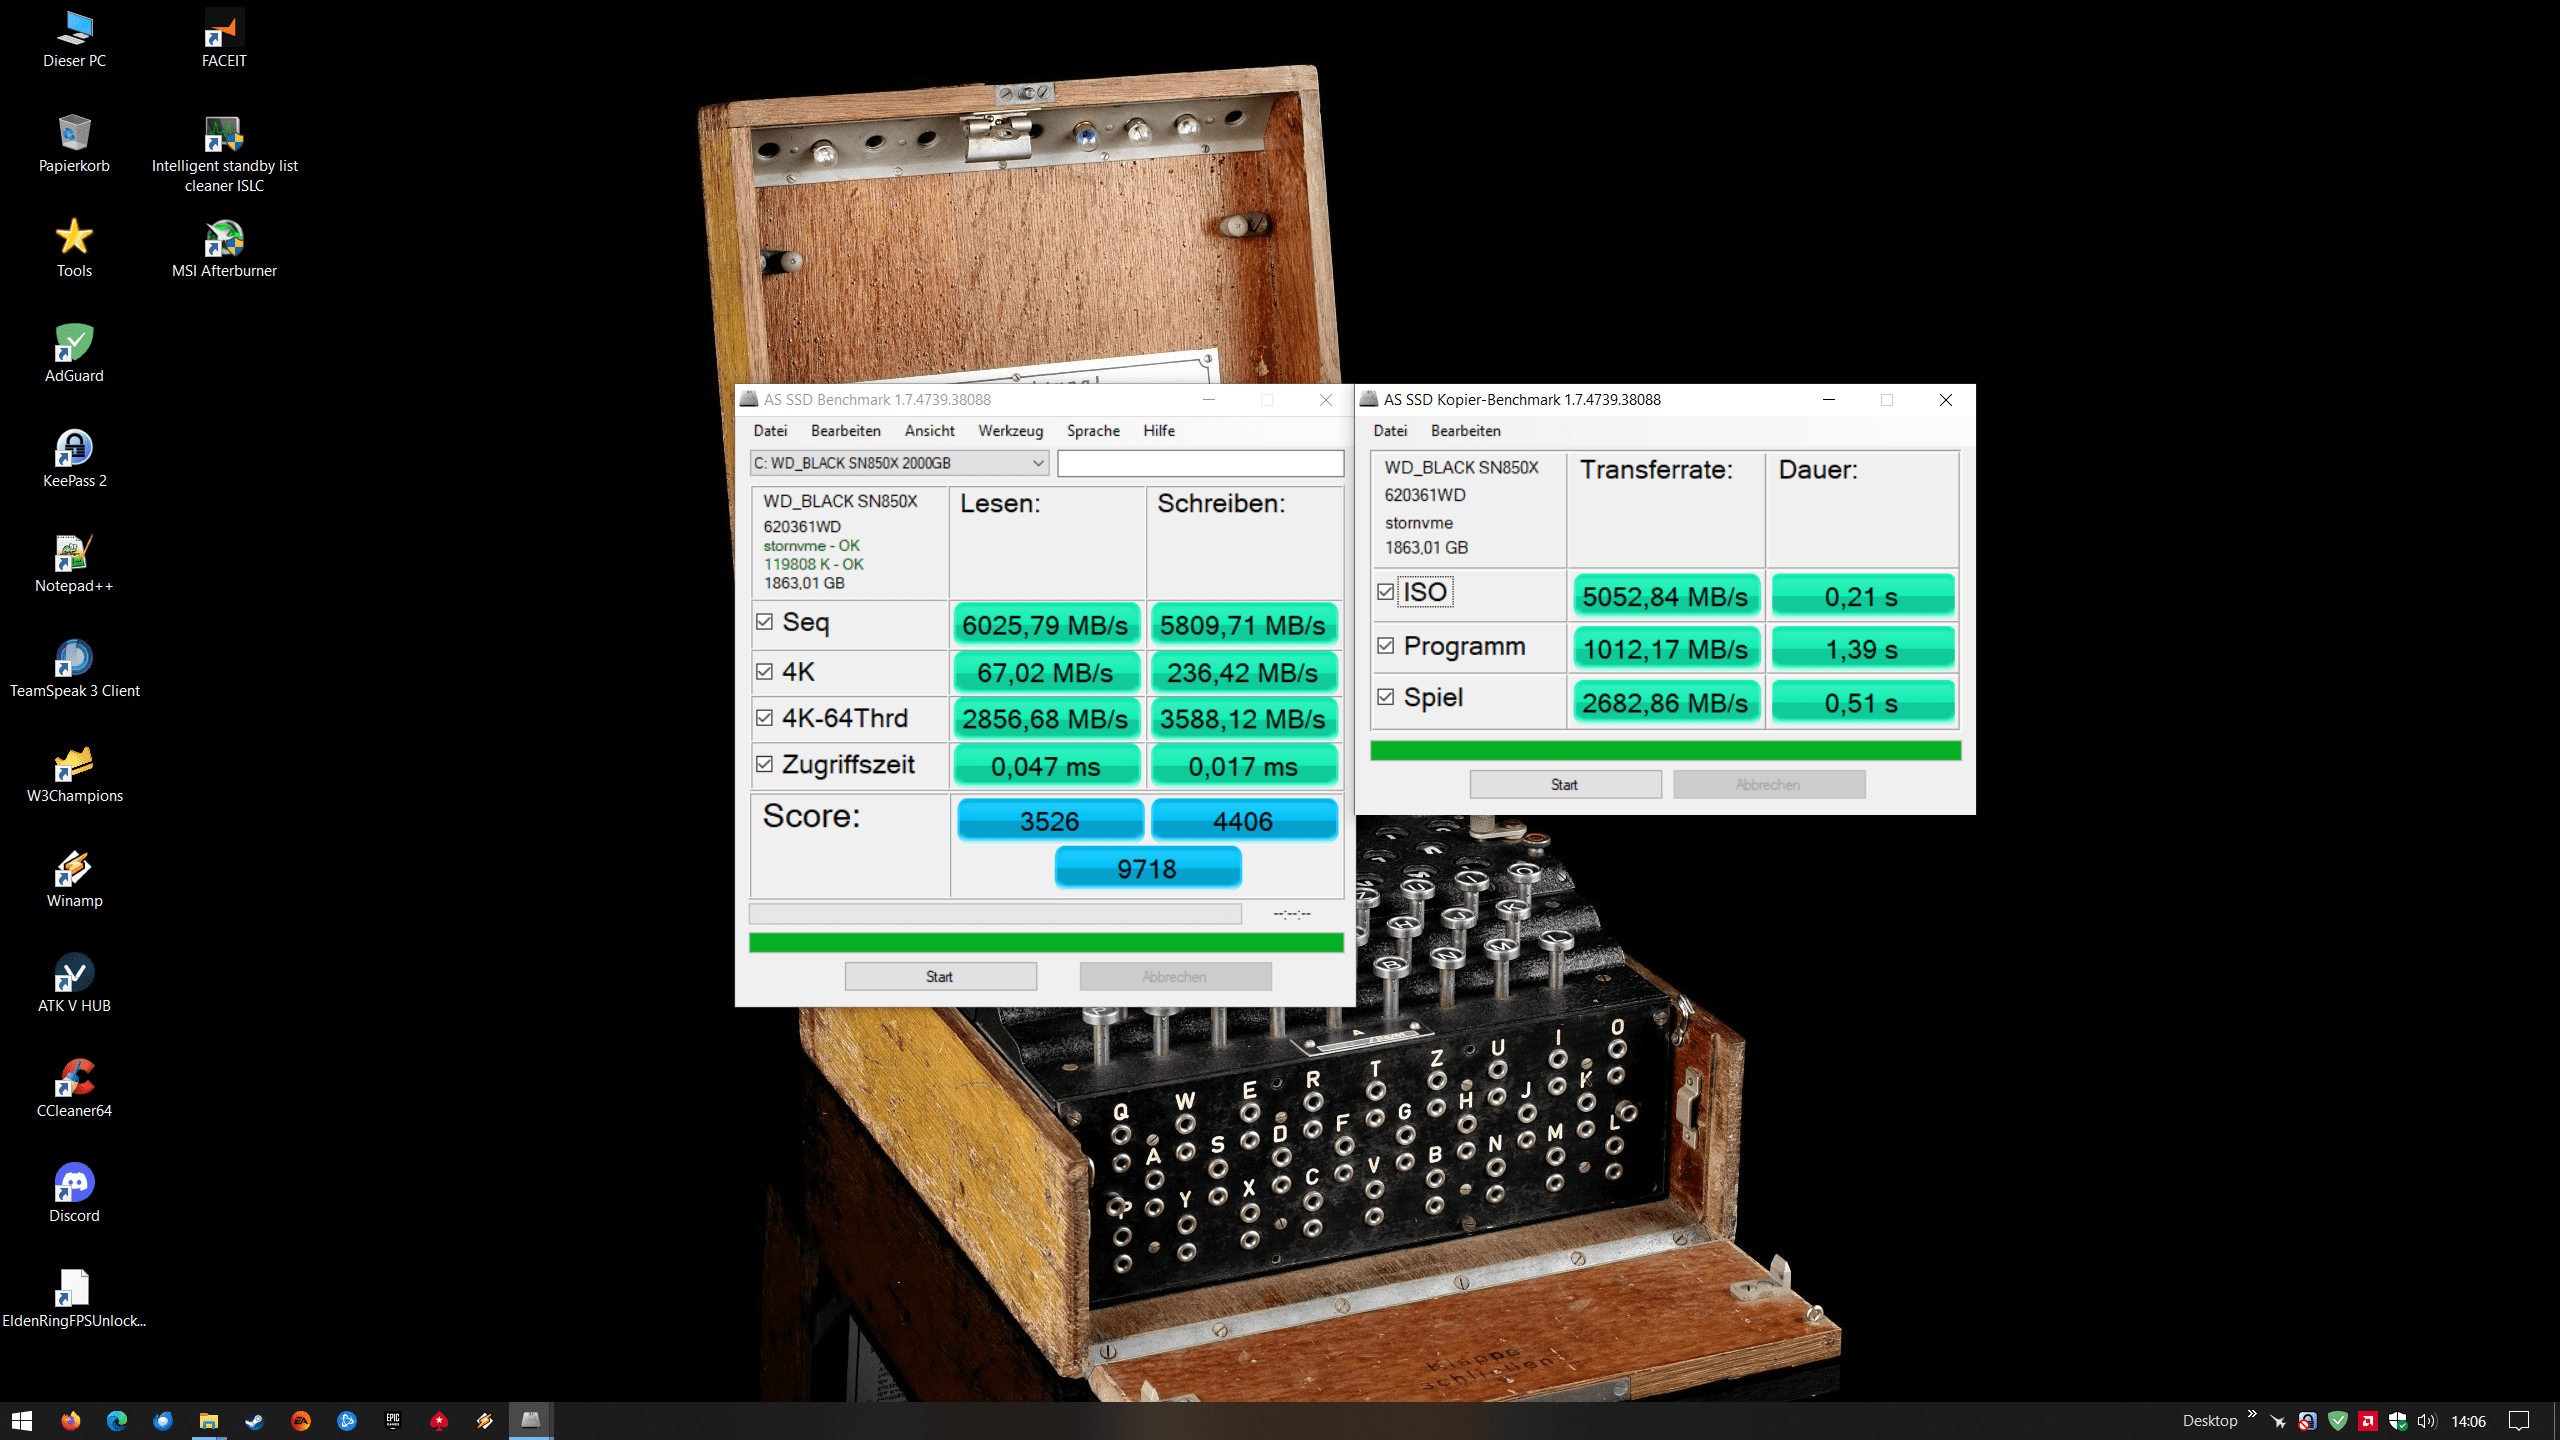The width and height of the screenshot is (2560, 1440).
Task: Open the Werkzeug menu
Action: [x=1010, y=431]
